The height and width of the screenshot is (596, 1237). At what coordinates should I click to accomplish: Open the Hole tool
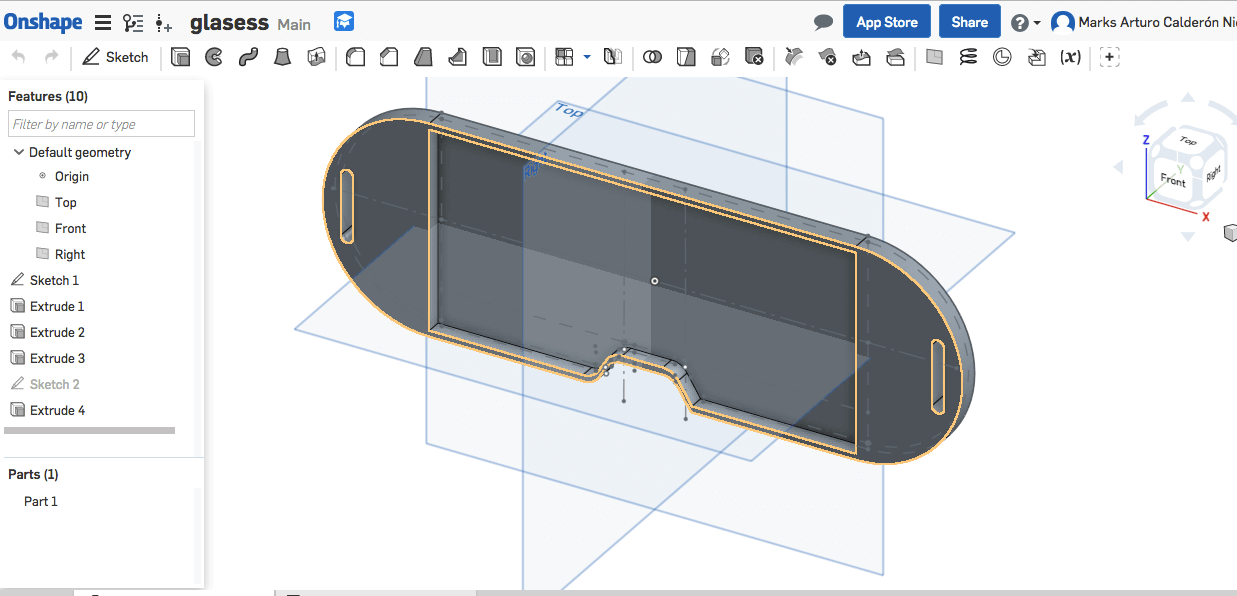tap(525, 57)
